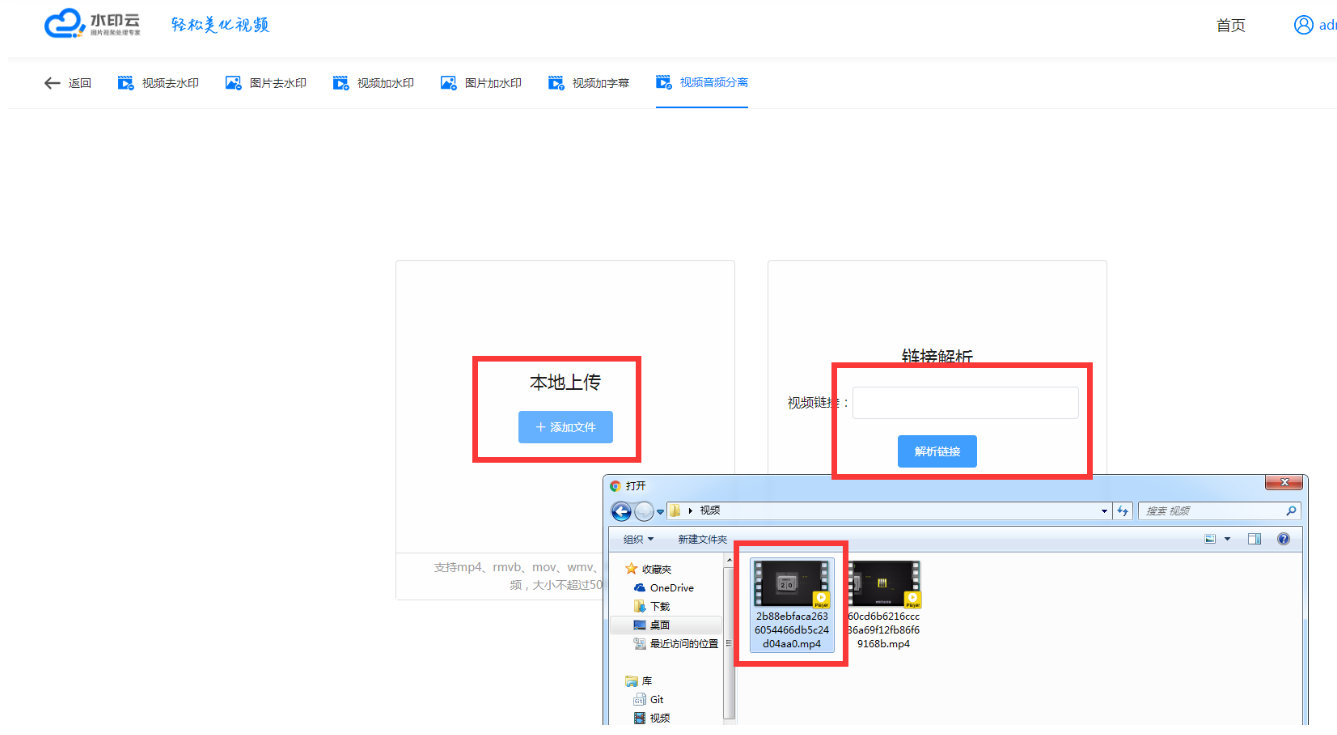Go to 首页 in the top bar
This screenshot has width=1337, height=735.
(x=1230, y=25)
